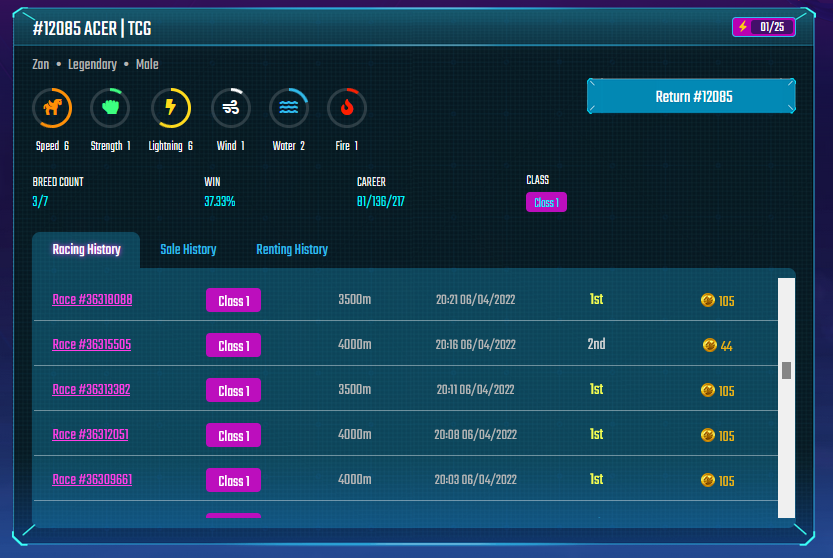
Task: Click the 20:21 06/04/2022 timestamp
Action: [475, 299]
